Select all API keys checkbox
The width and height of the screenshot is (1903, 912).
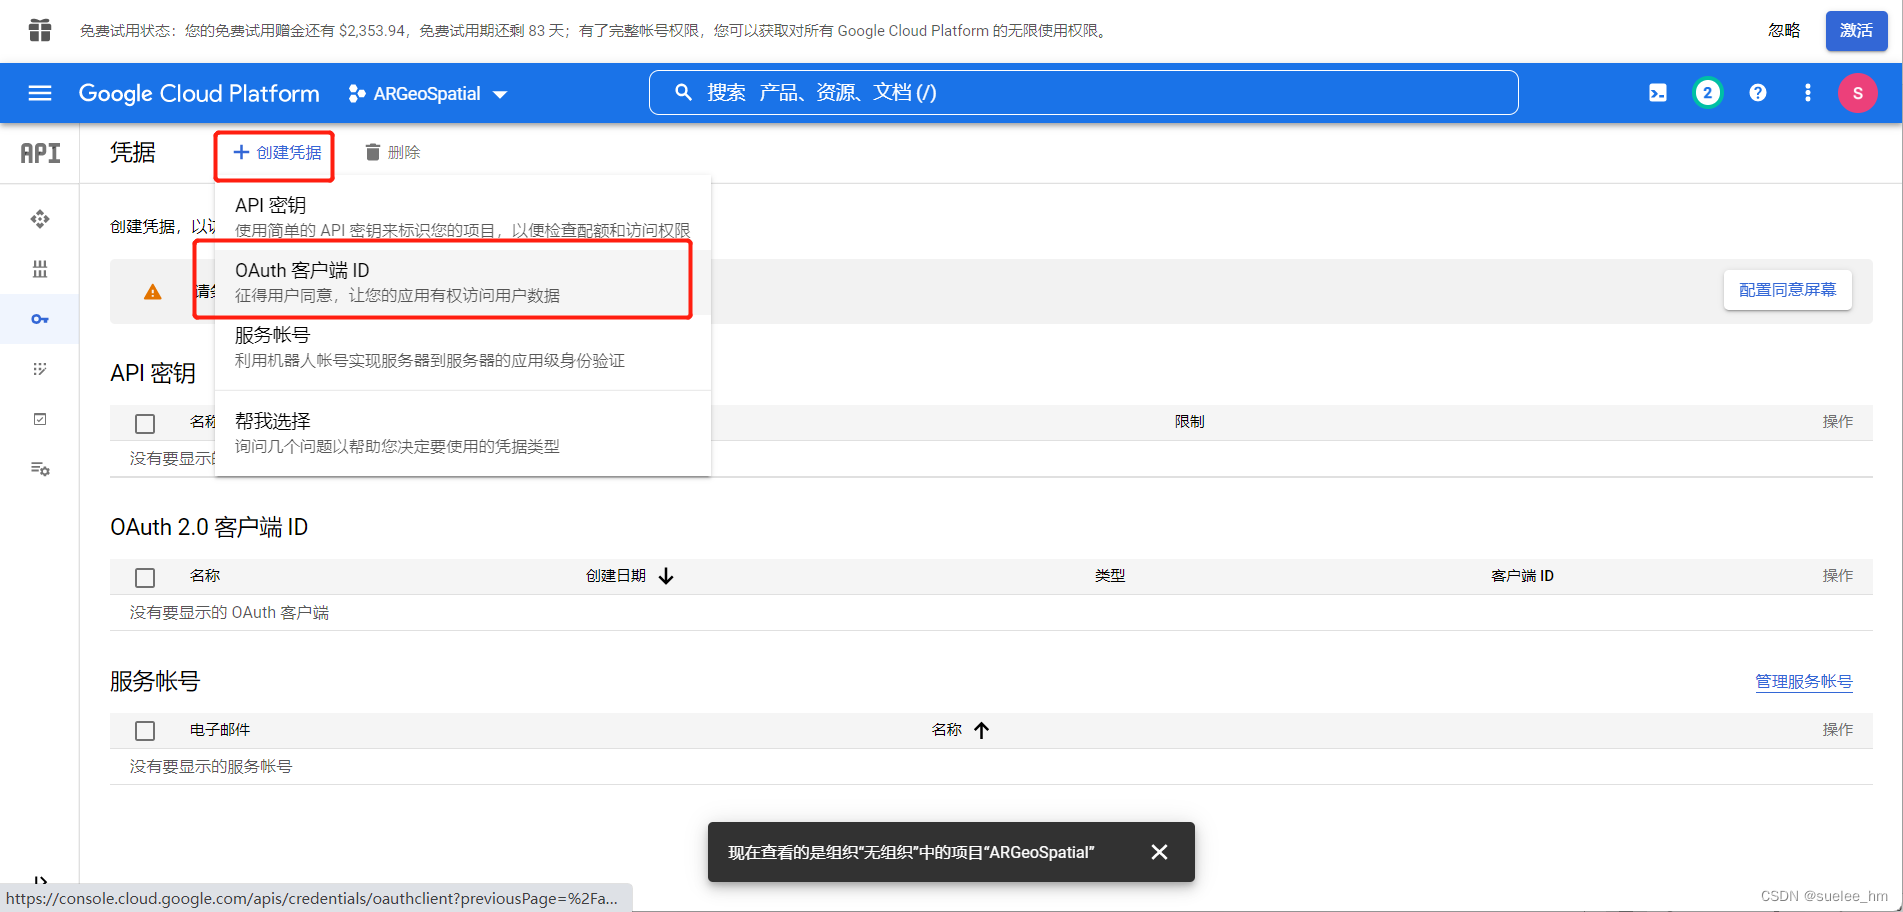coord(145,424)
